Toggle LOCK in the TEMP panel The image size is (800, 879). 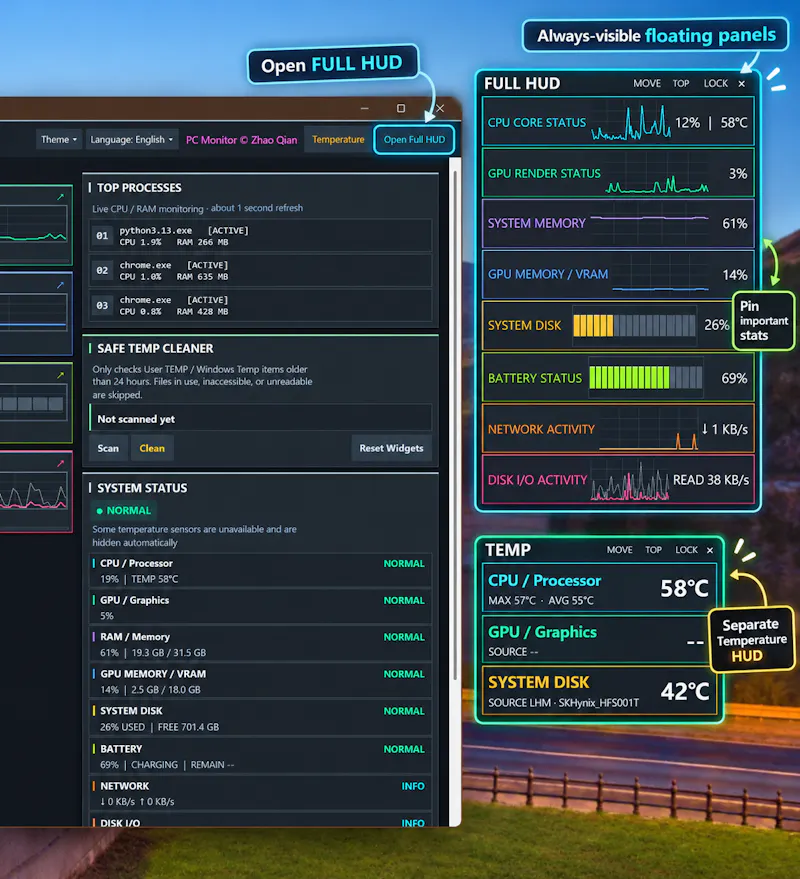[686, 550]
